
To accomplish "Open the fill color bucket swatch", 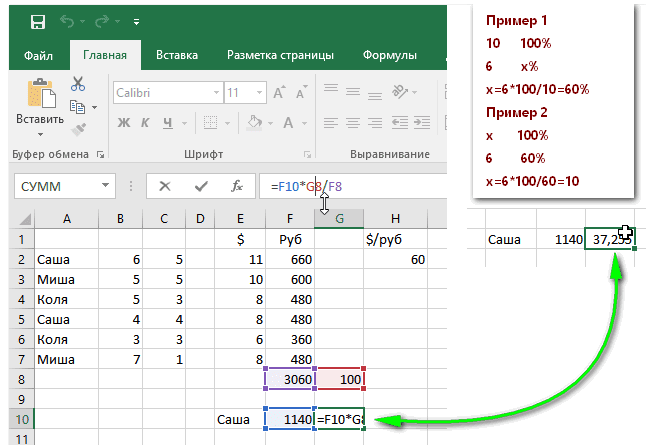I will click(x=254, y=122).
